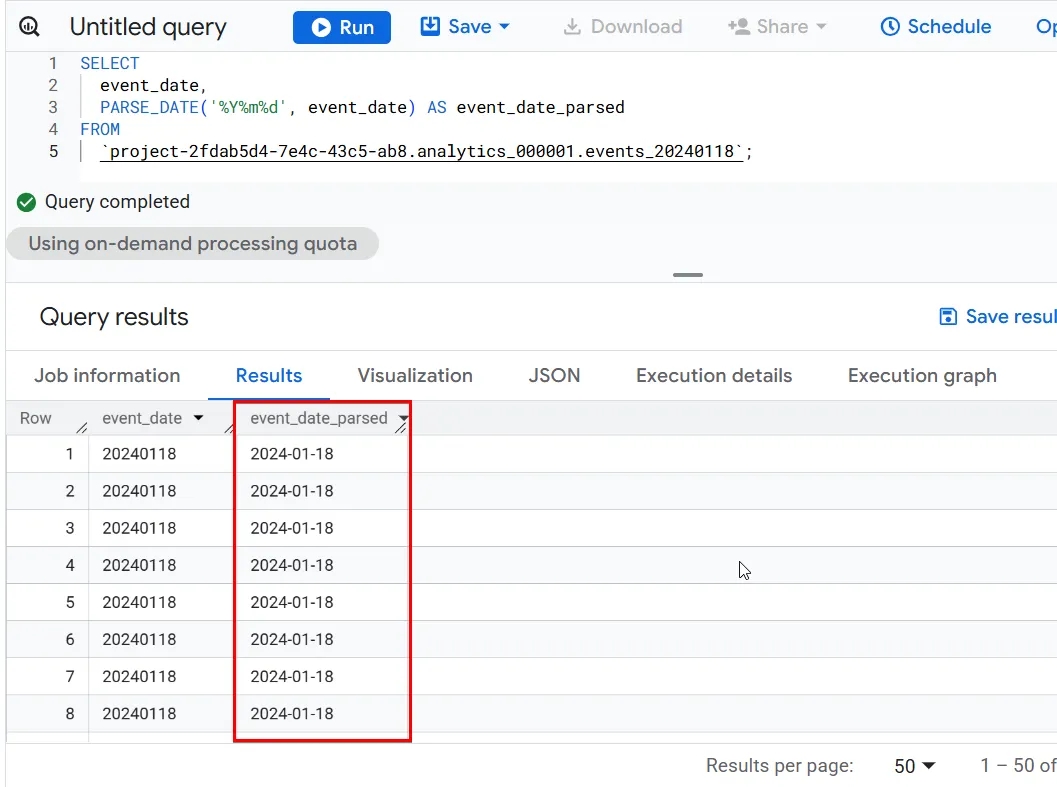Click the Schedule clock icon
This screenshot has width=1057, height=787.
[890, 27]
